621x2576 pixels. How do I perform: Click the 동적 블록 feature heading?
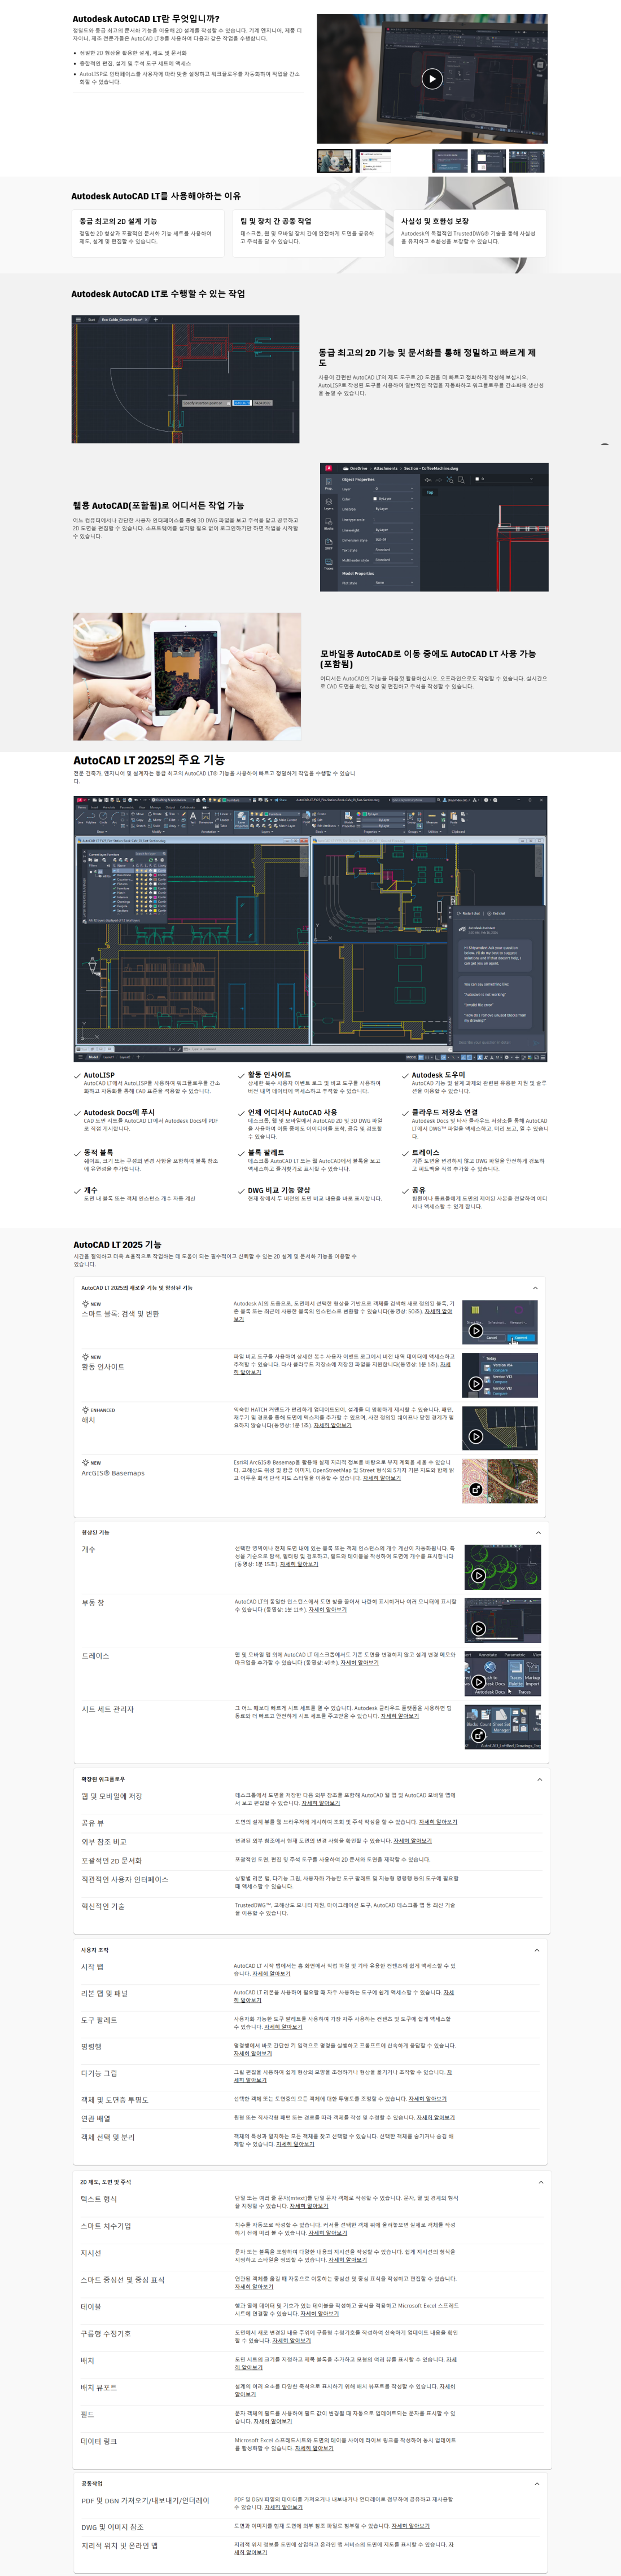click(x=98, y=1152)
